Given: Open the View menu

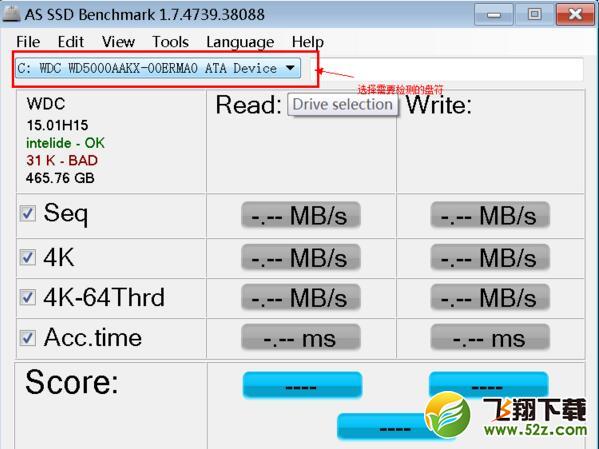Looking at the screenshot, I should 118,42.
